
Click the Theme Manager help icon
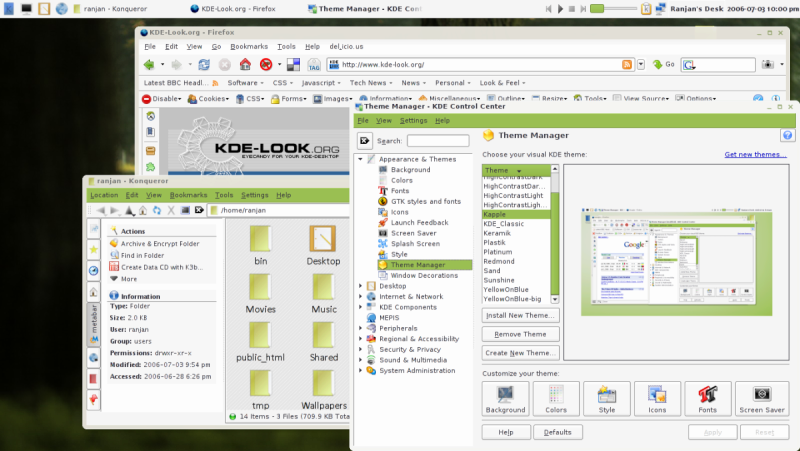787,135
